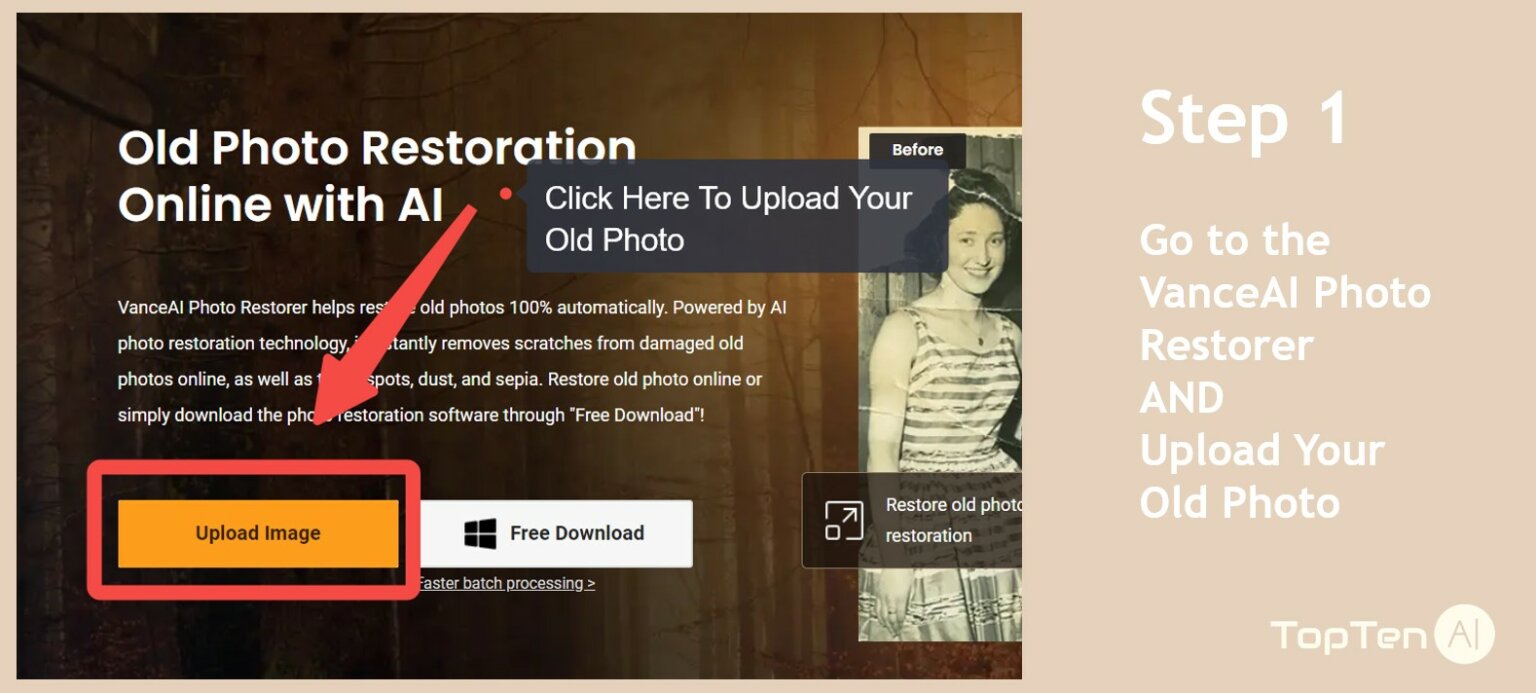Viewport: 1536px width, 693px height.
Task: Click the expand icon beside Restore old photo restoration
Action: (846, 521)
